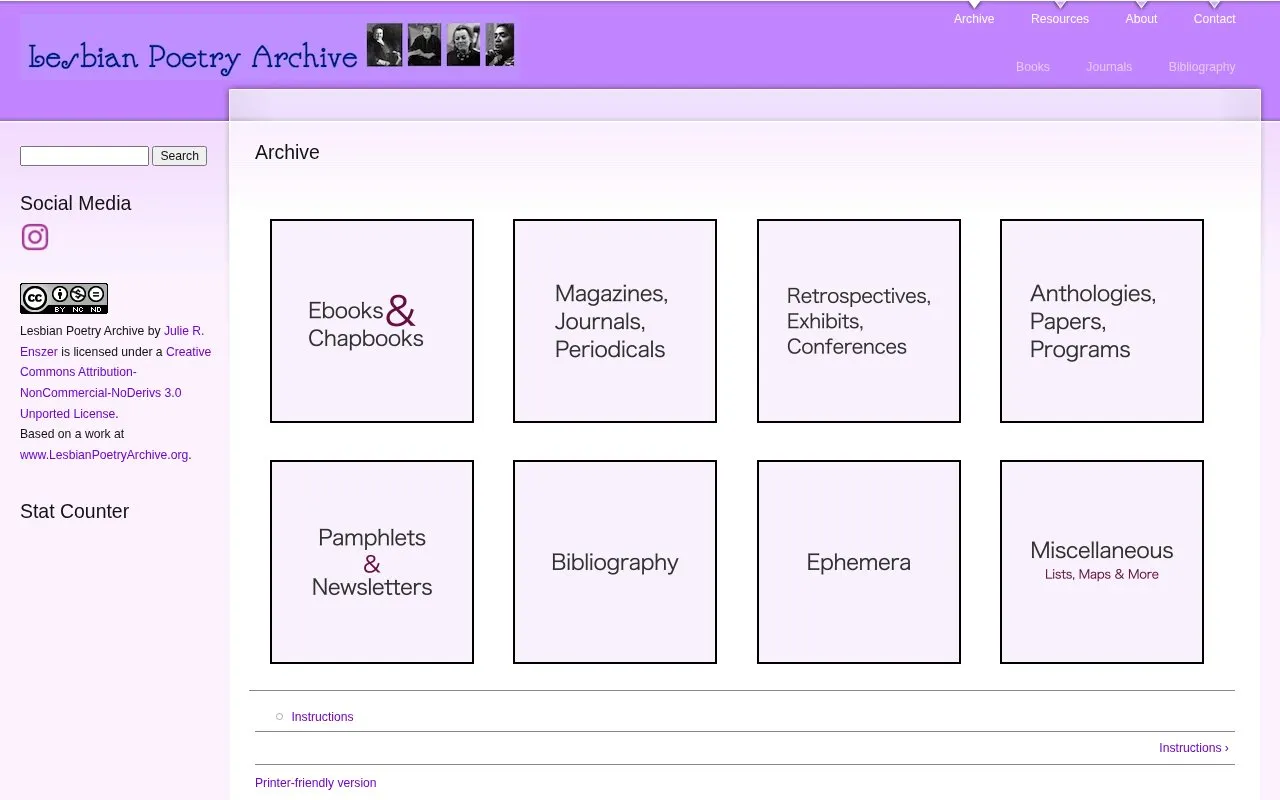Open the Miscellaneous Lists, Maps & More tile
The width and height of the screenshot is (1280, 800).
pos(1102,562)
